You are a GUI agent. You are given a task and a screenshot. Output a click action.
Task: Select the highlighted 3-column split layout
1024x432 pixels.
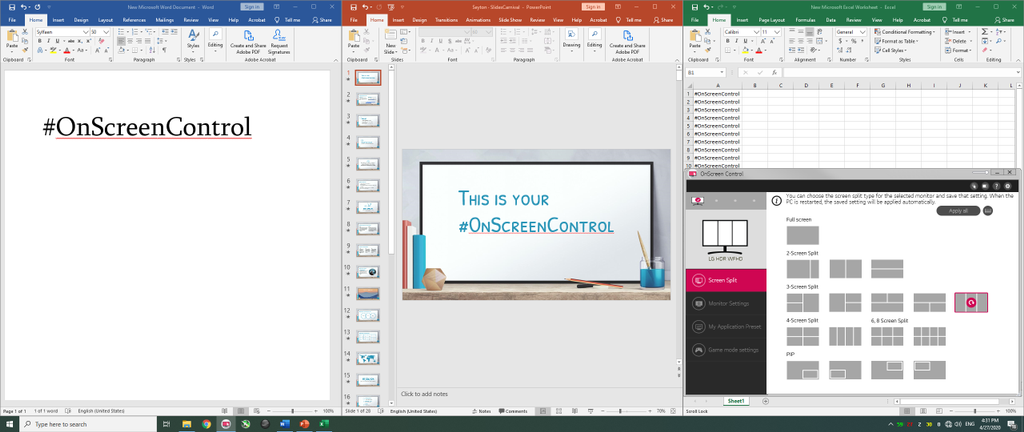point(971,302)
